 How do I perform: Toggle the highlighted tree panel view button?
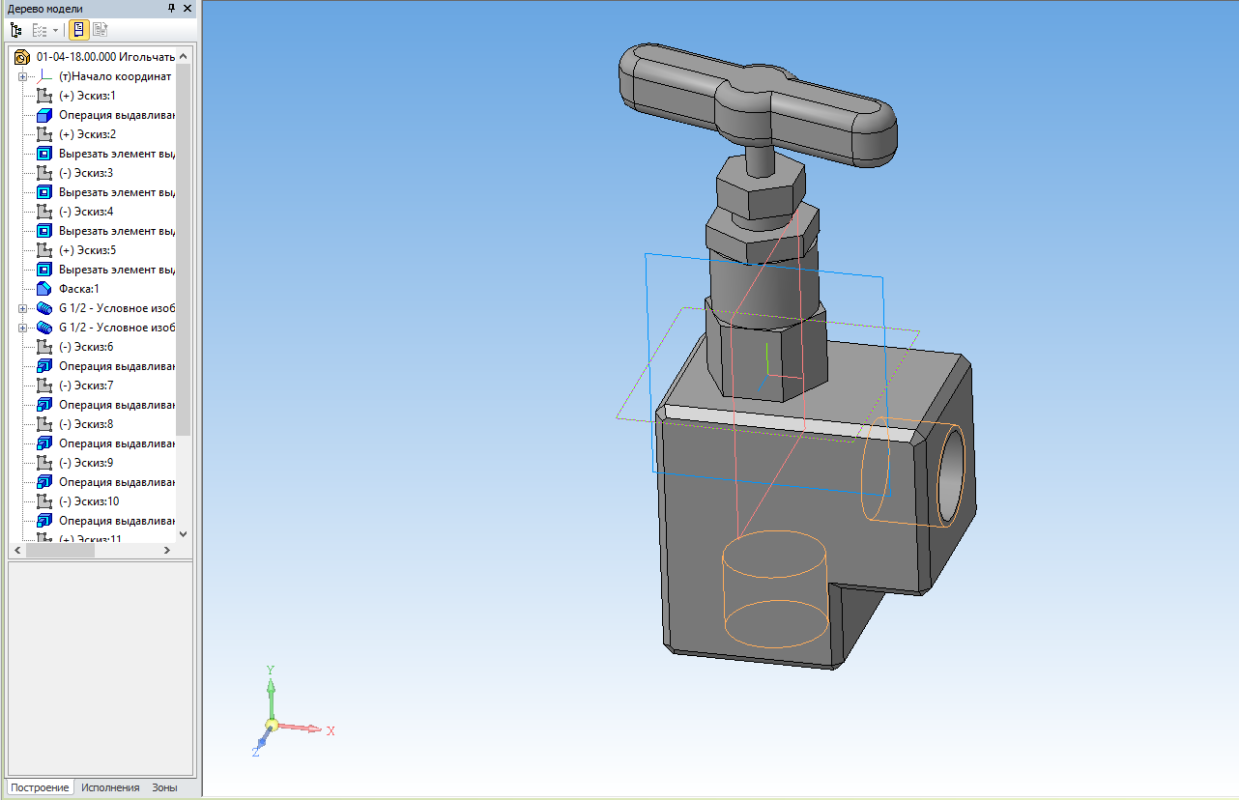click(78, 30)
